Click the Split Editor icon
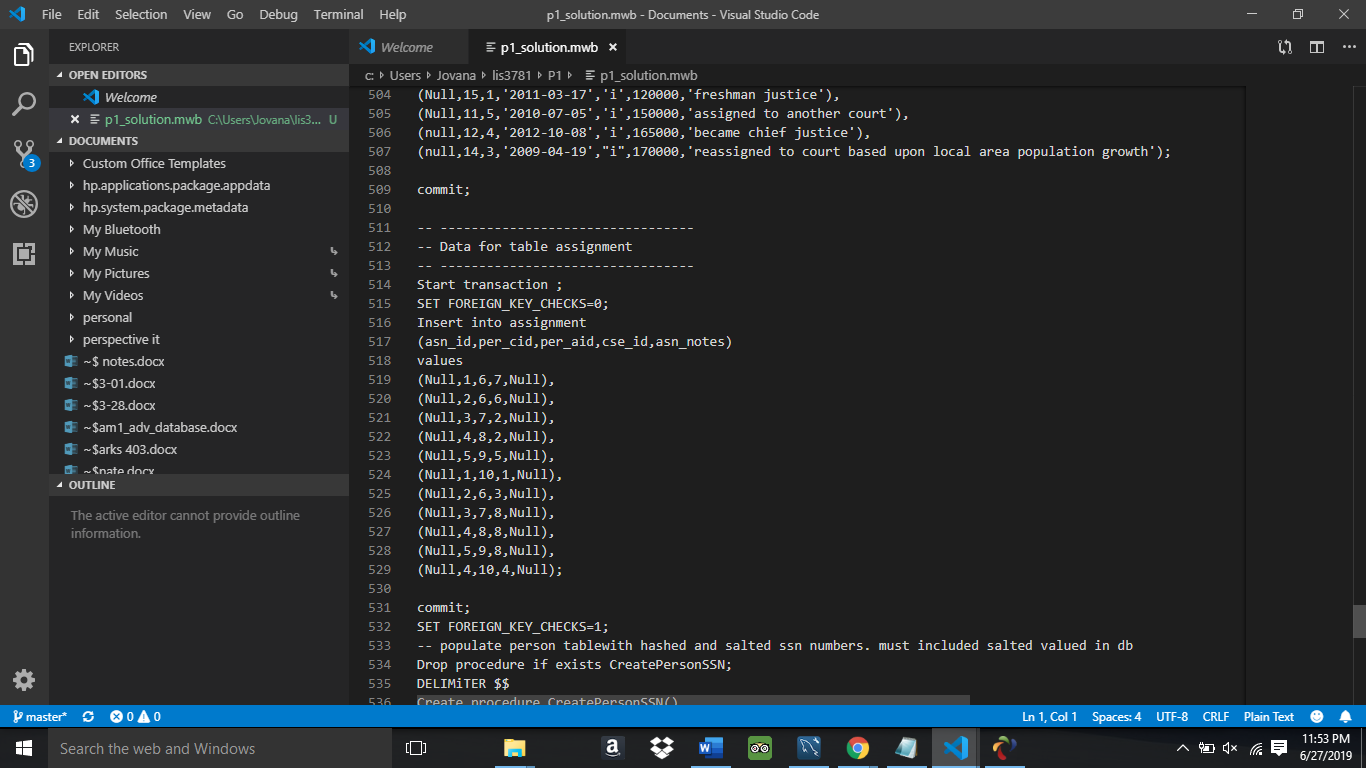The width and height of the screenshot is (1366, 768). pos(1317,47)
